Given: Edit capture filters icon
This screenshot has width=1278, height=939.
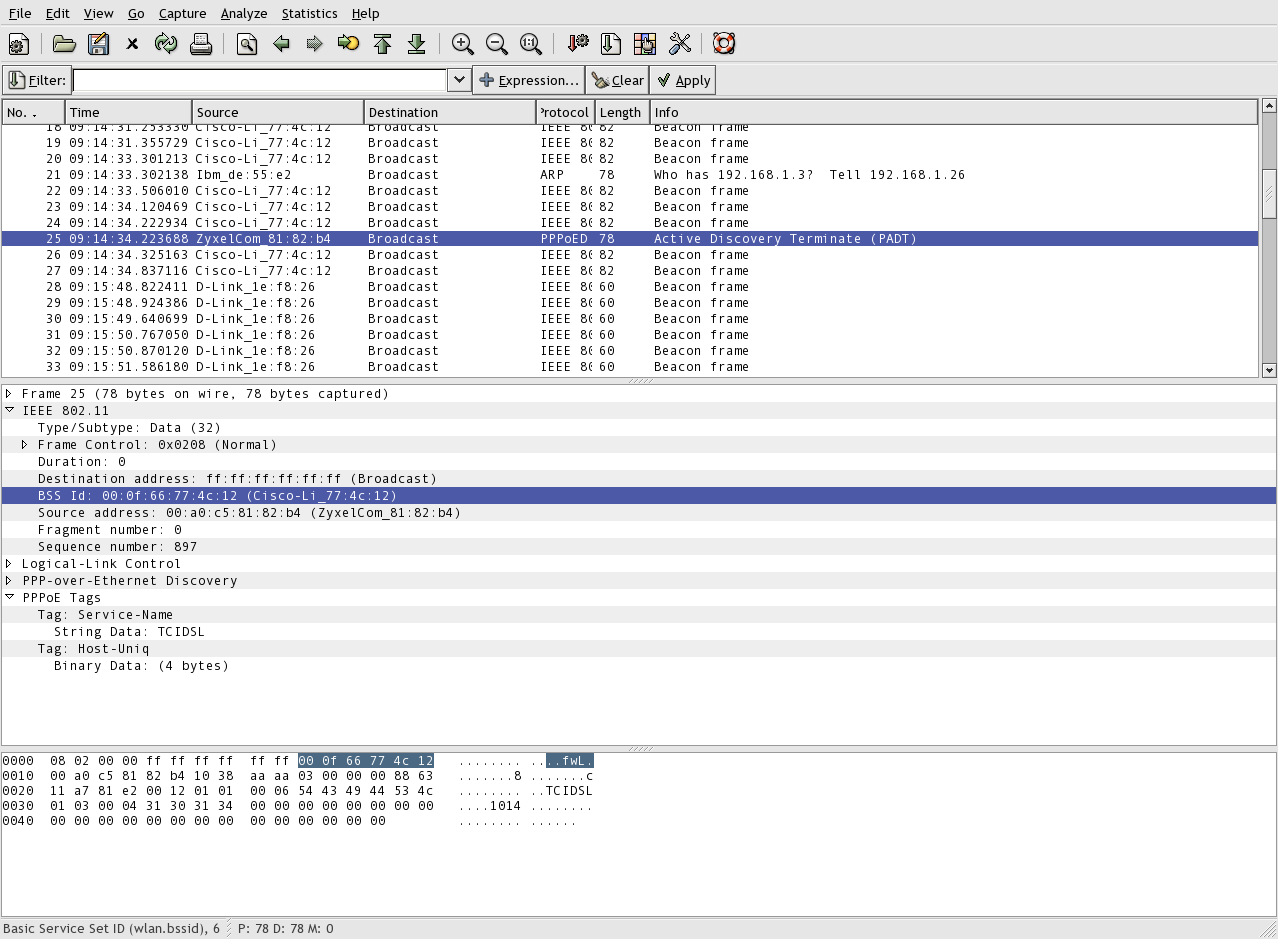Looking at the screenshot, I should [x=577, y=44].
